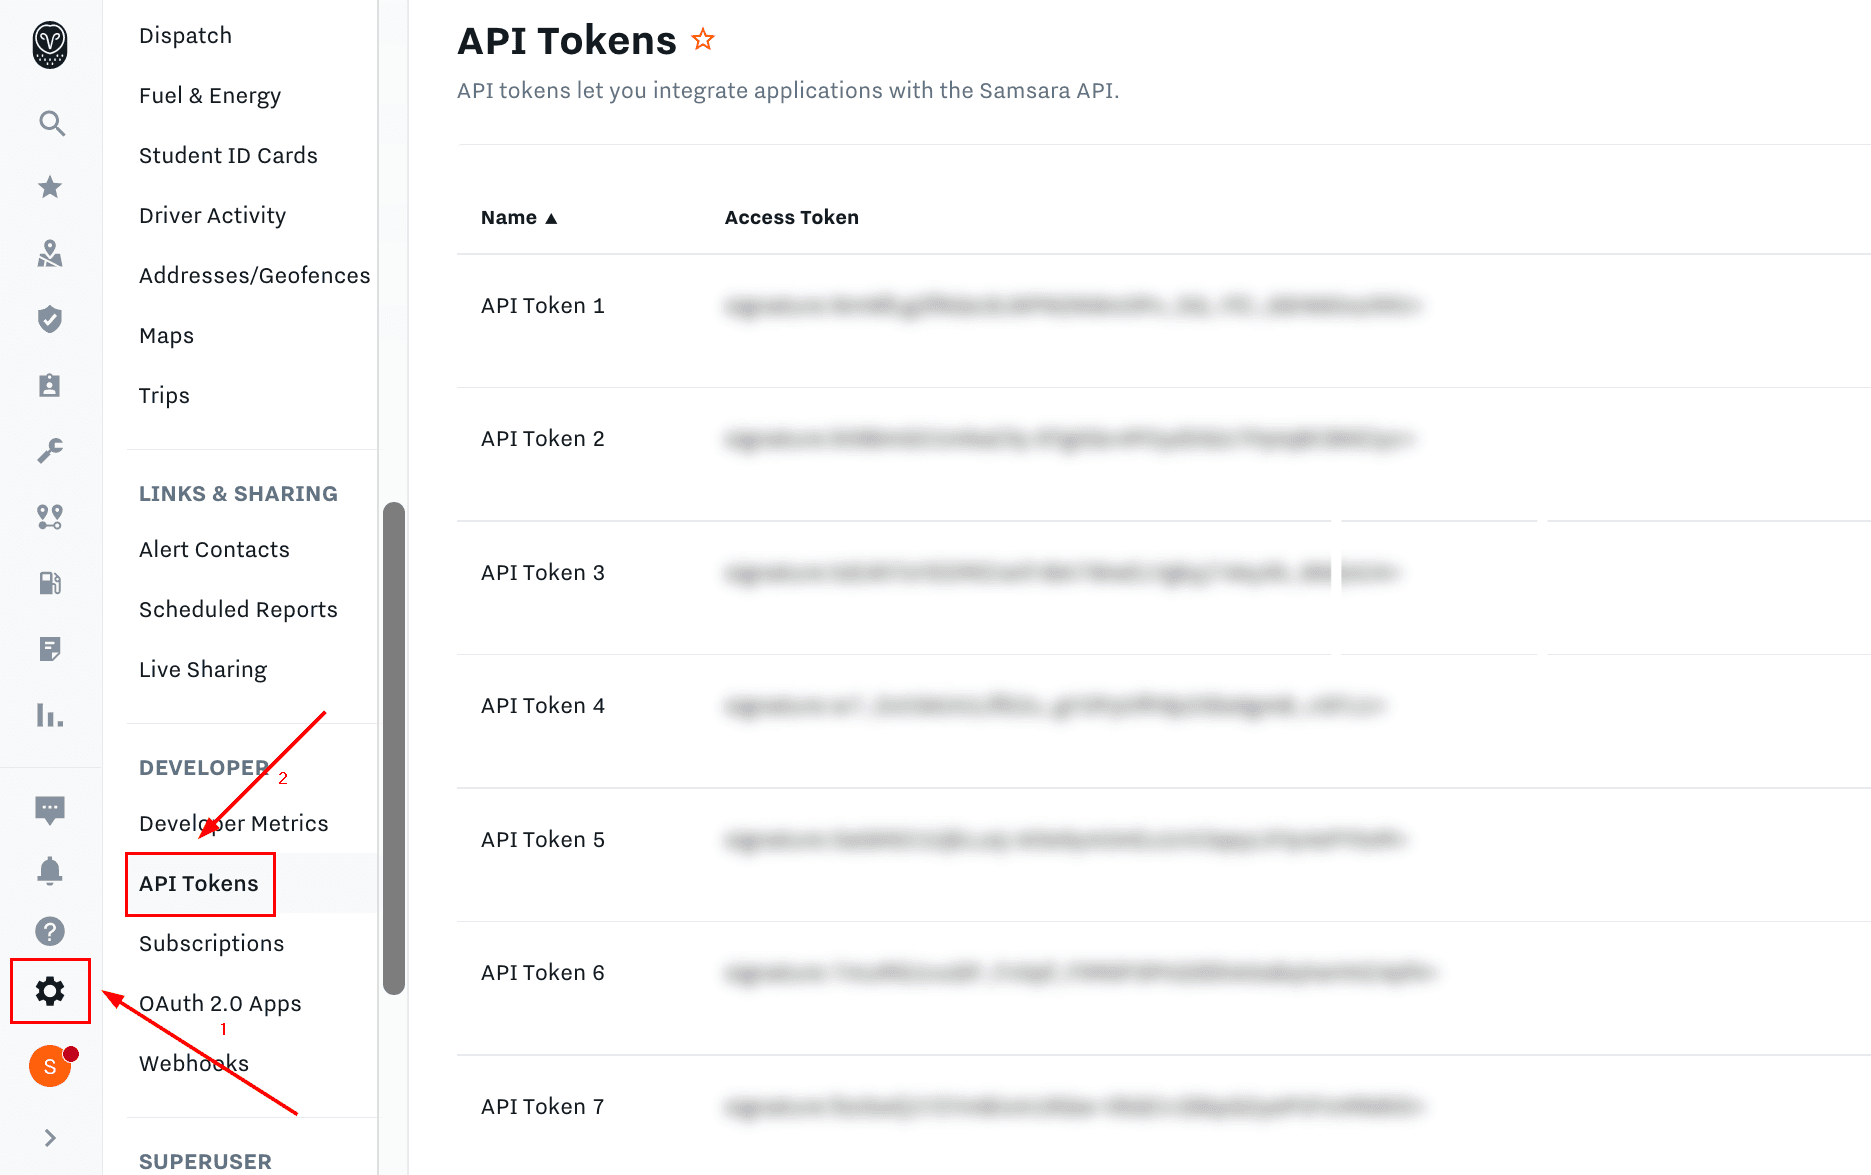The width and height of the screenshot is (1871, 1175).
Task: Click the settings menu vertical scrollbar
Action: click(x=394, y=748)
